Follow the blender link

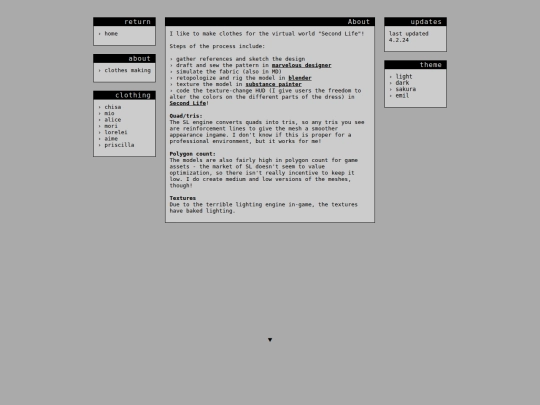coord(300,78)
